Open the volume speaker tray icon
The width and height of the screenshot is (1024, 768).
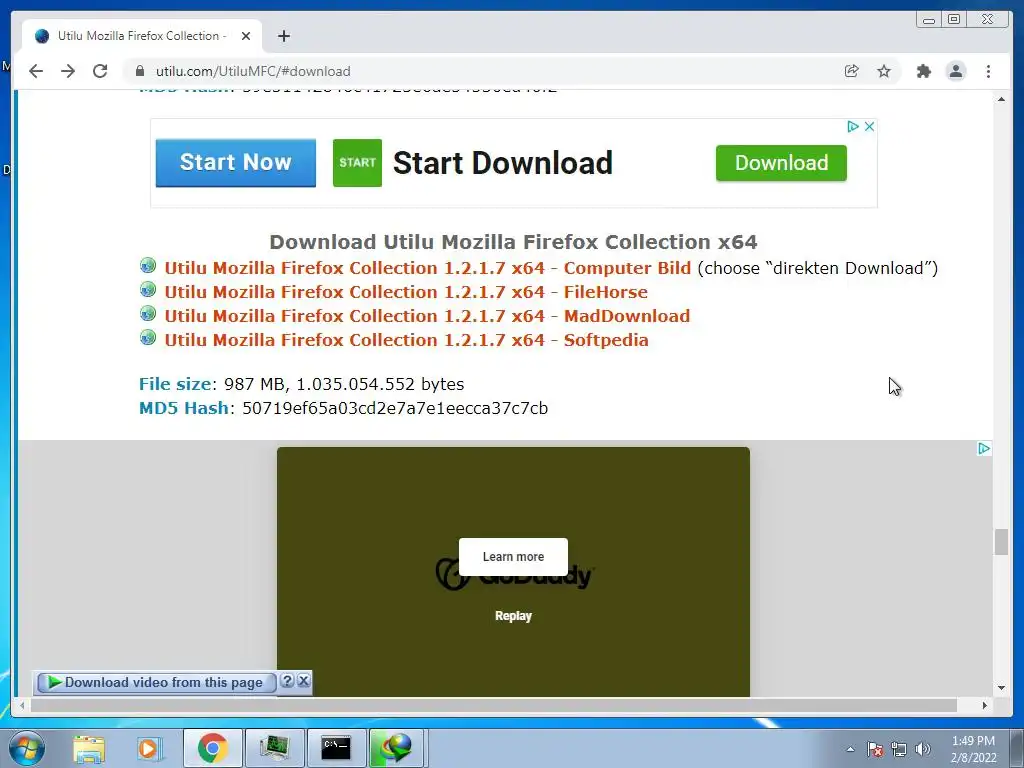923,749
